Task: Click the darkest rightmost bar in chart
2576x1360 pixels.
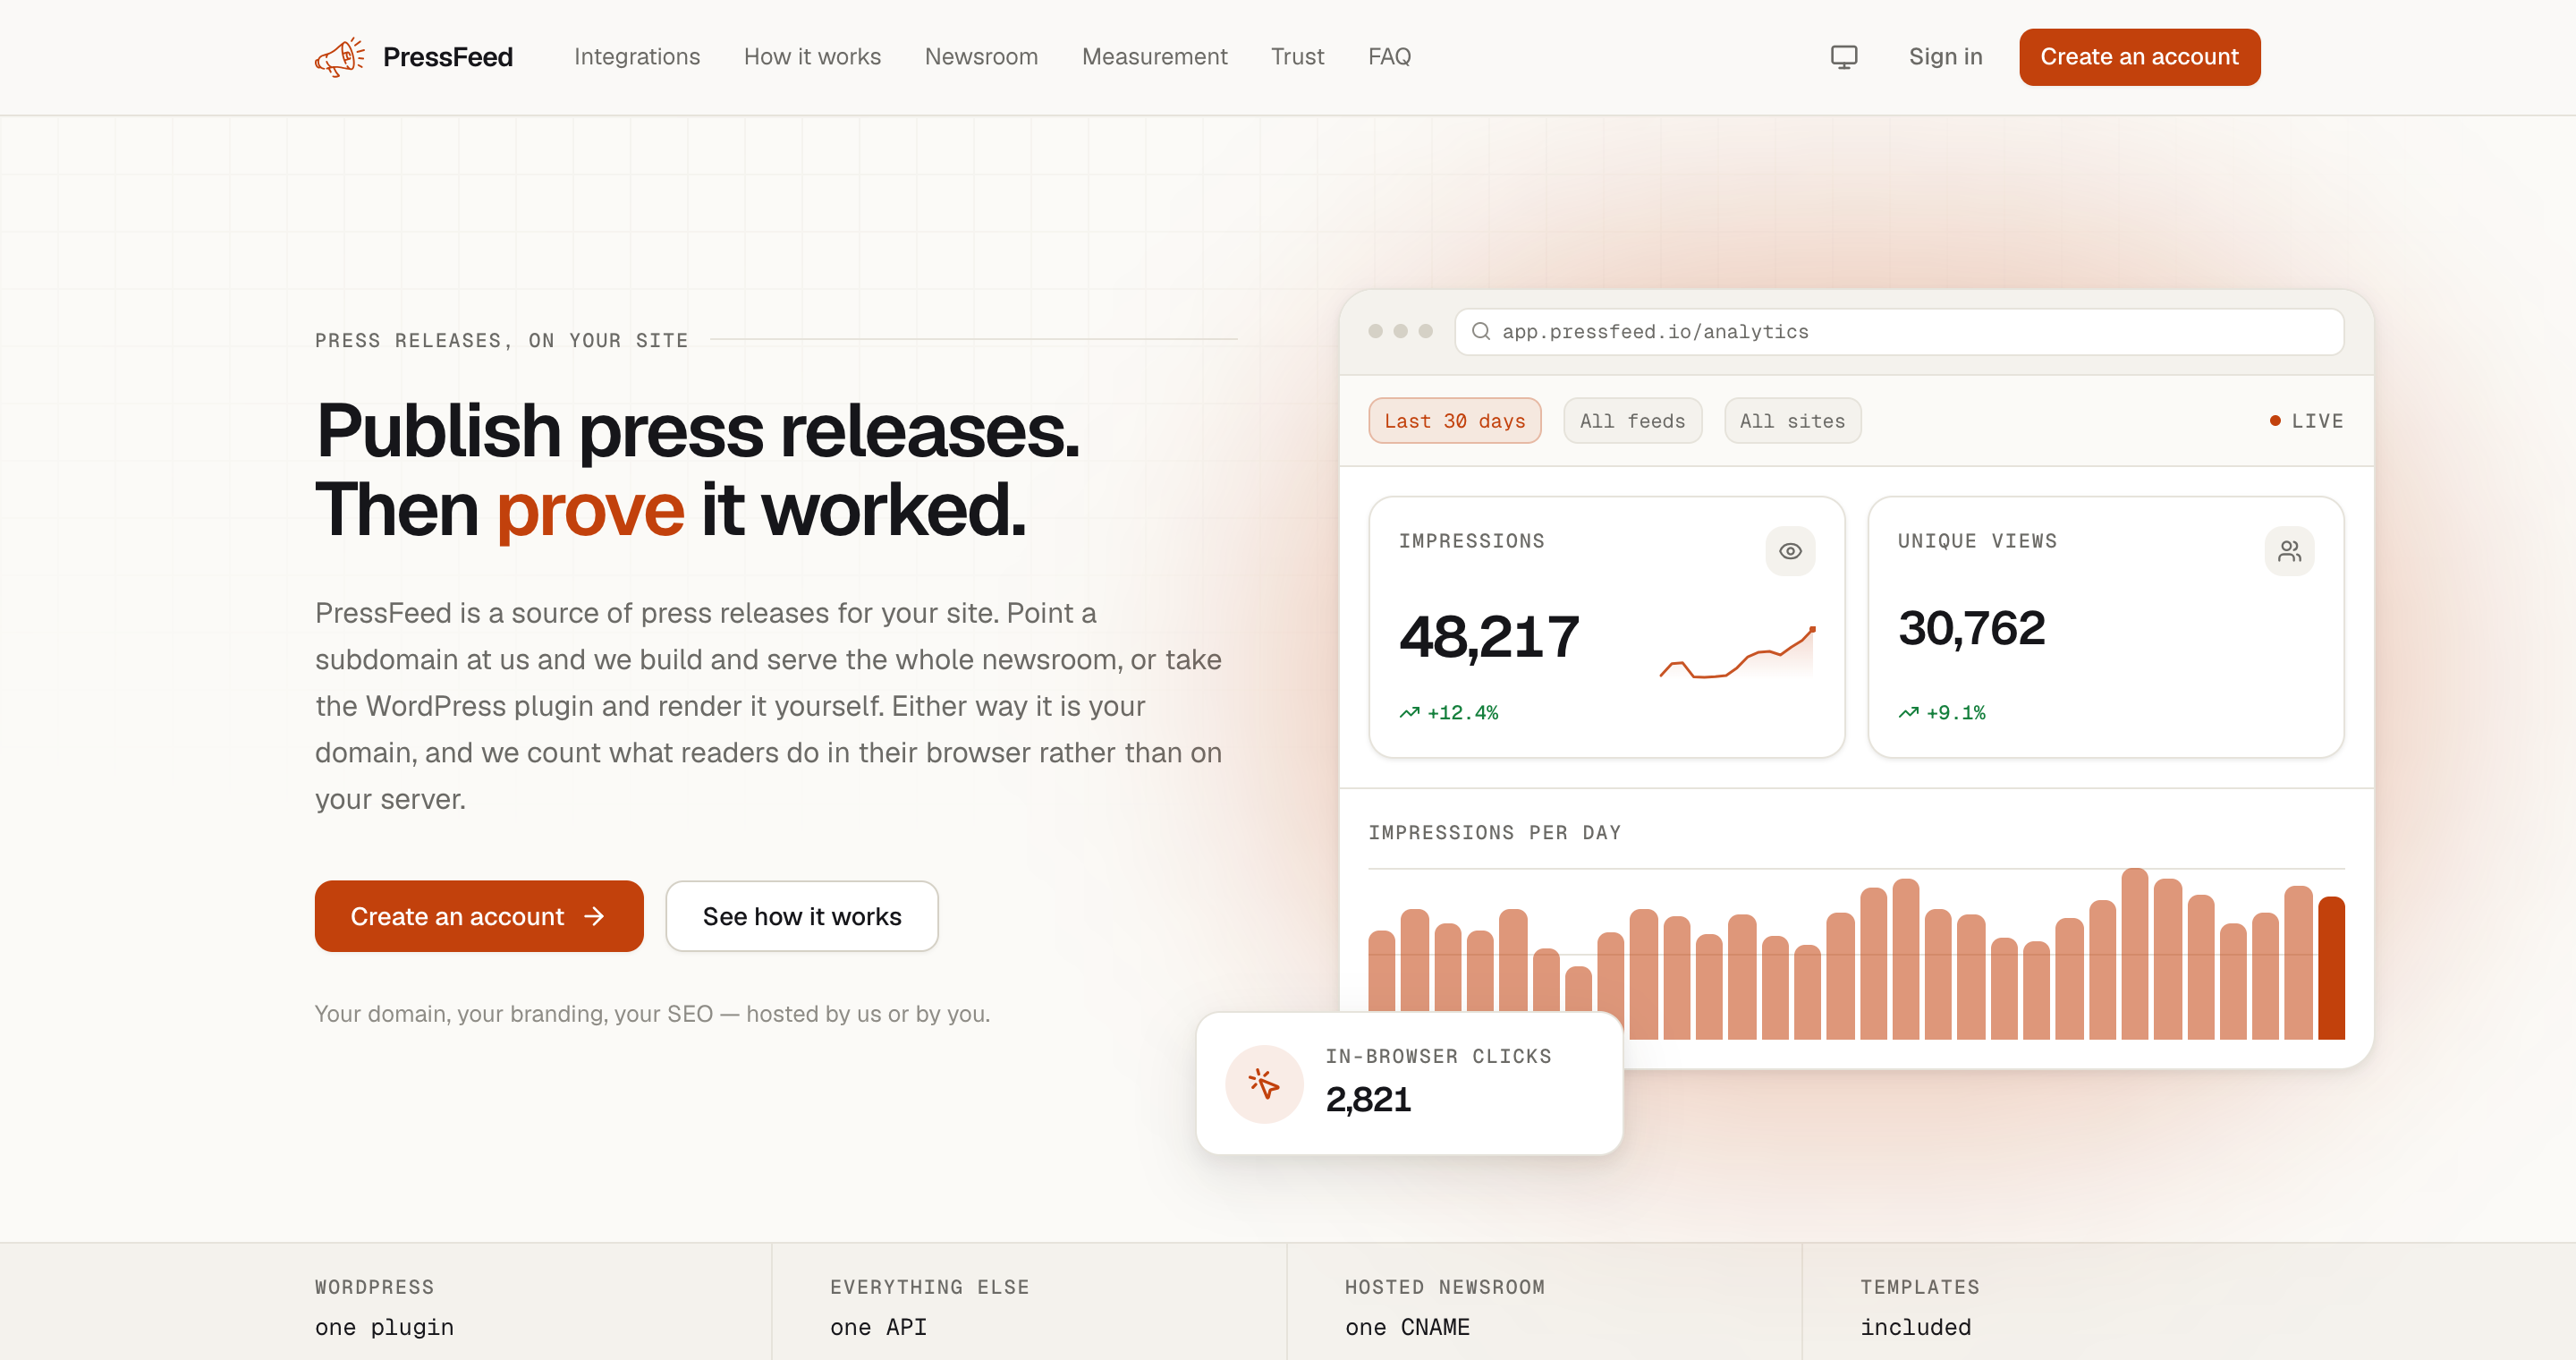Action: [2331, 968]
